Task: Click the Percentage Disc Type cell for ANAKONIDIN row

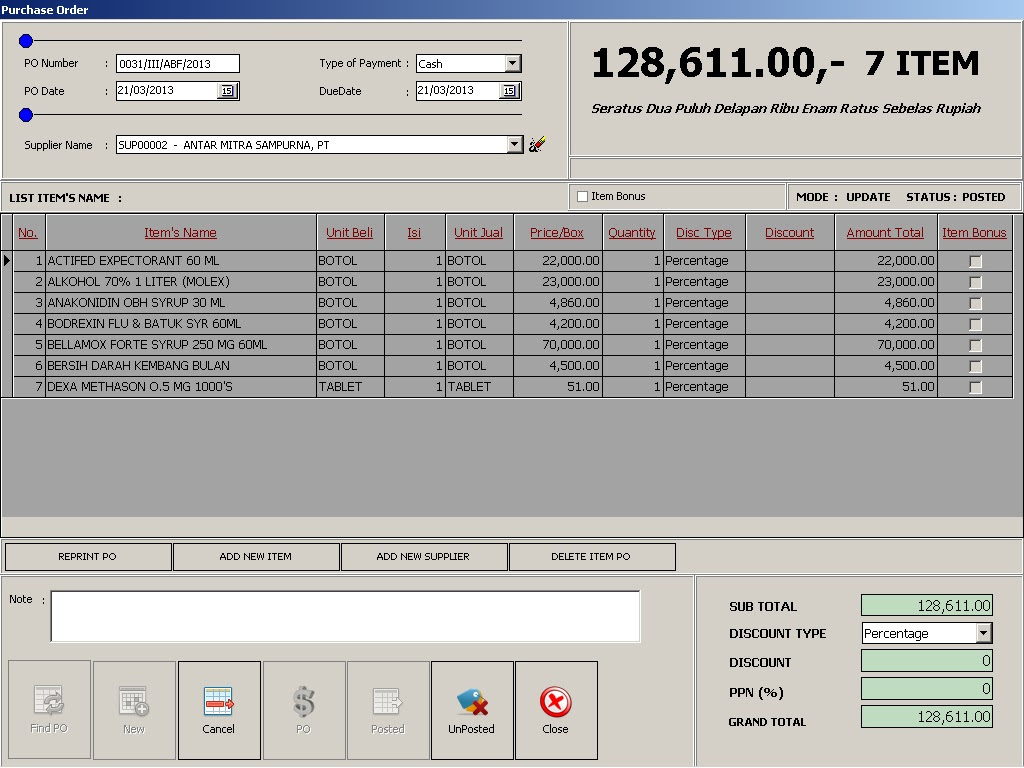Action: [x=704, y=303]
